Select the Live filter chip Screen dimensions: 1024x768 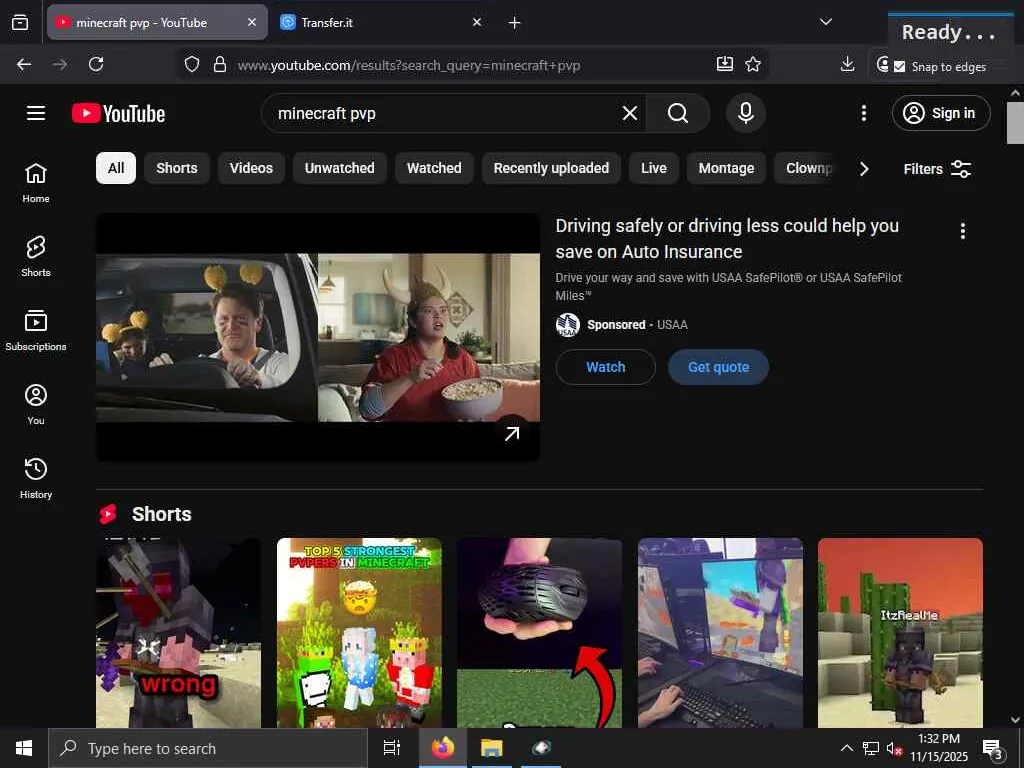653,168
